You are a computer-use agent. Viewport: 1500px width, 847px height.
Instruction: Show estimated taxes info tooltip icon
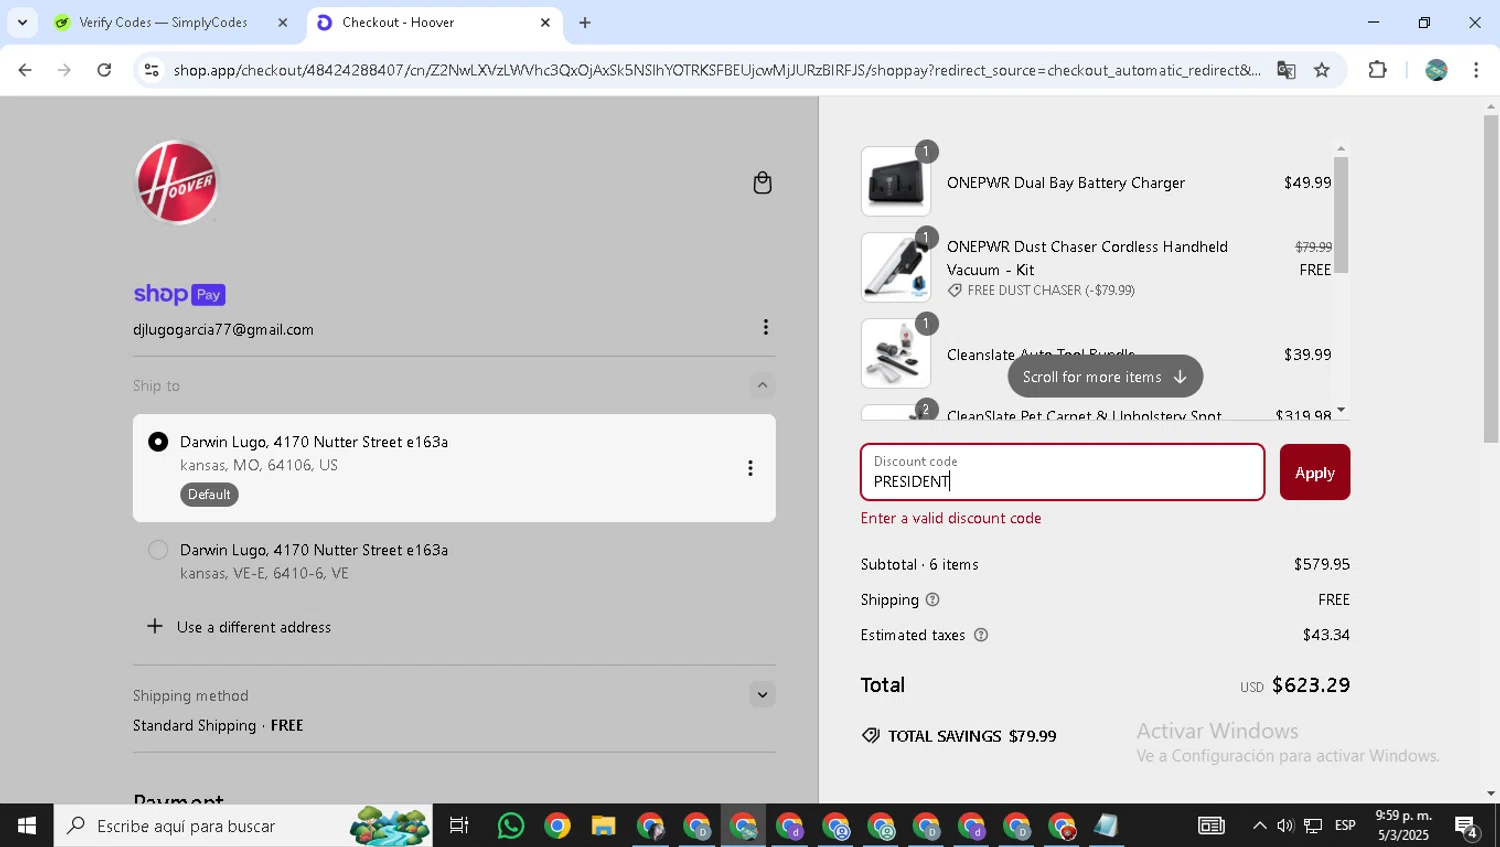click(980, 635)
